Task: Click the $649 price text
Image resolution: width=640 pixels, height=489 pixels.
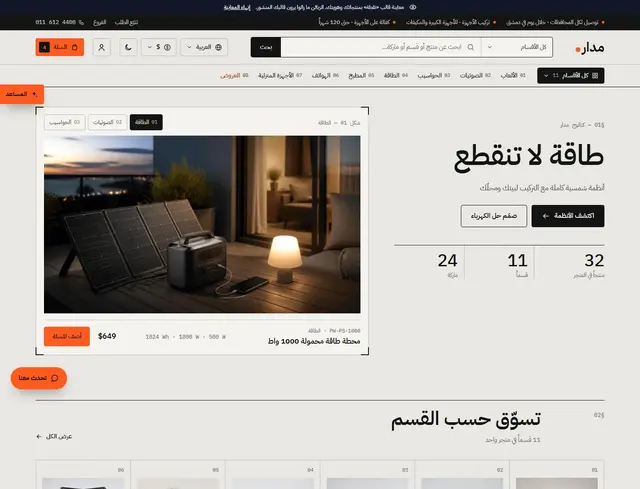Action: point(107,336)
